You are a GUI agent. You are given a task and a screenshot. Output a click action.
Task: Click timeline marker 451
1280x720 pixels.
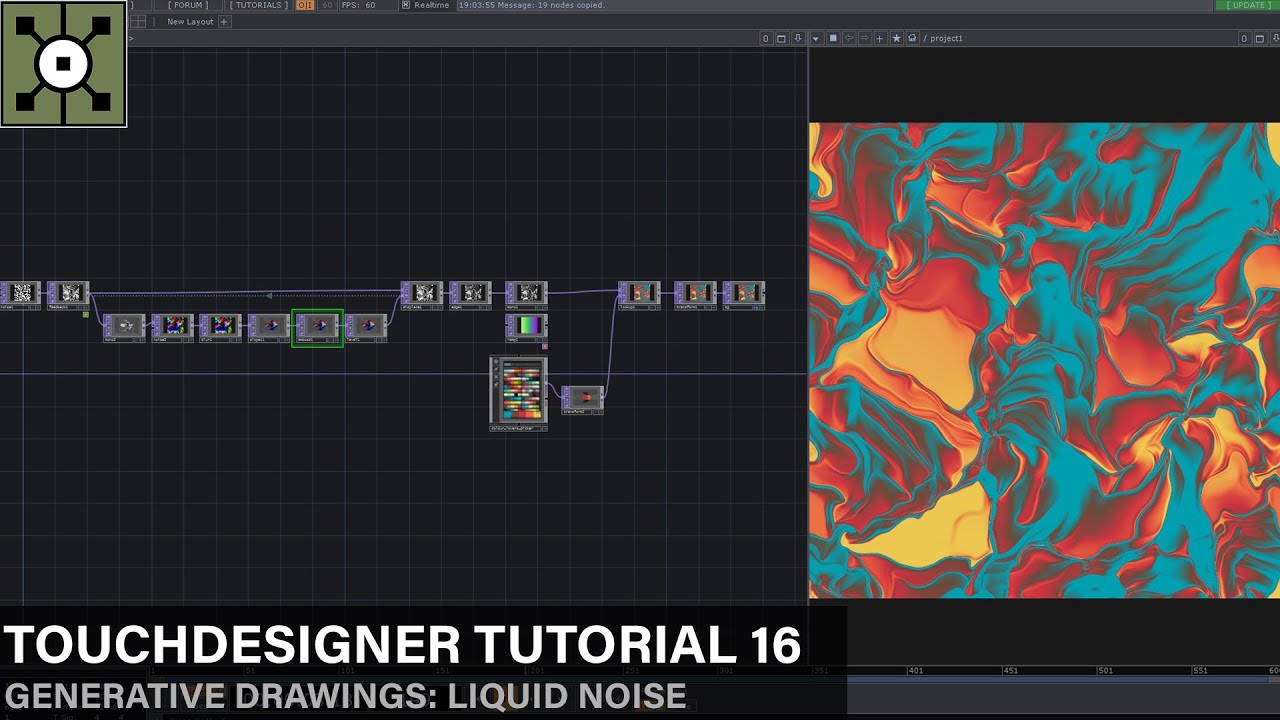pyautogui.click(x=1010, y=671)
